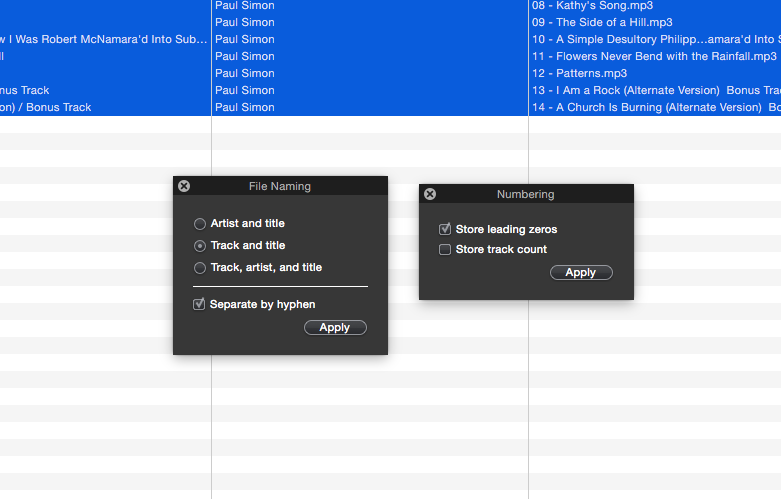
Task: Close the File Naming panel
Action: click(x=184, y=186)
